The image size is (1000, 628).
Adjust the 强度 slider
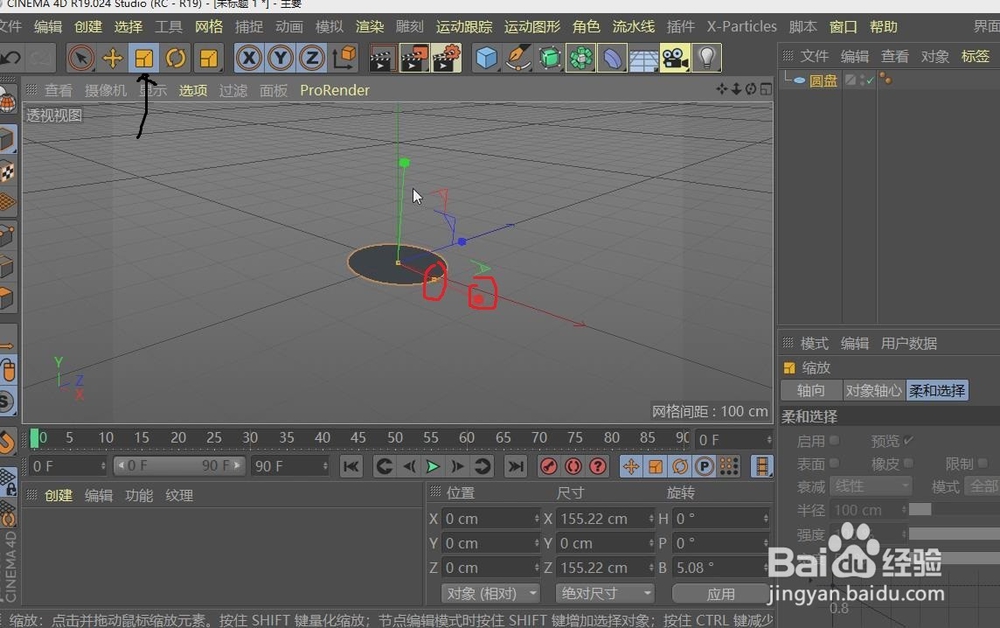[x=954, y=534]
